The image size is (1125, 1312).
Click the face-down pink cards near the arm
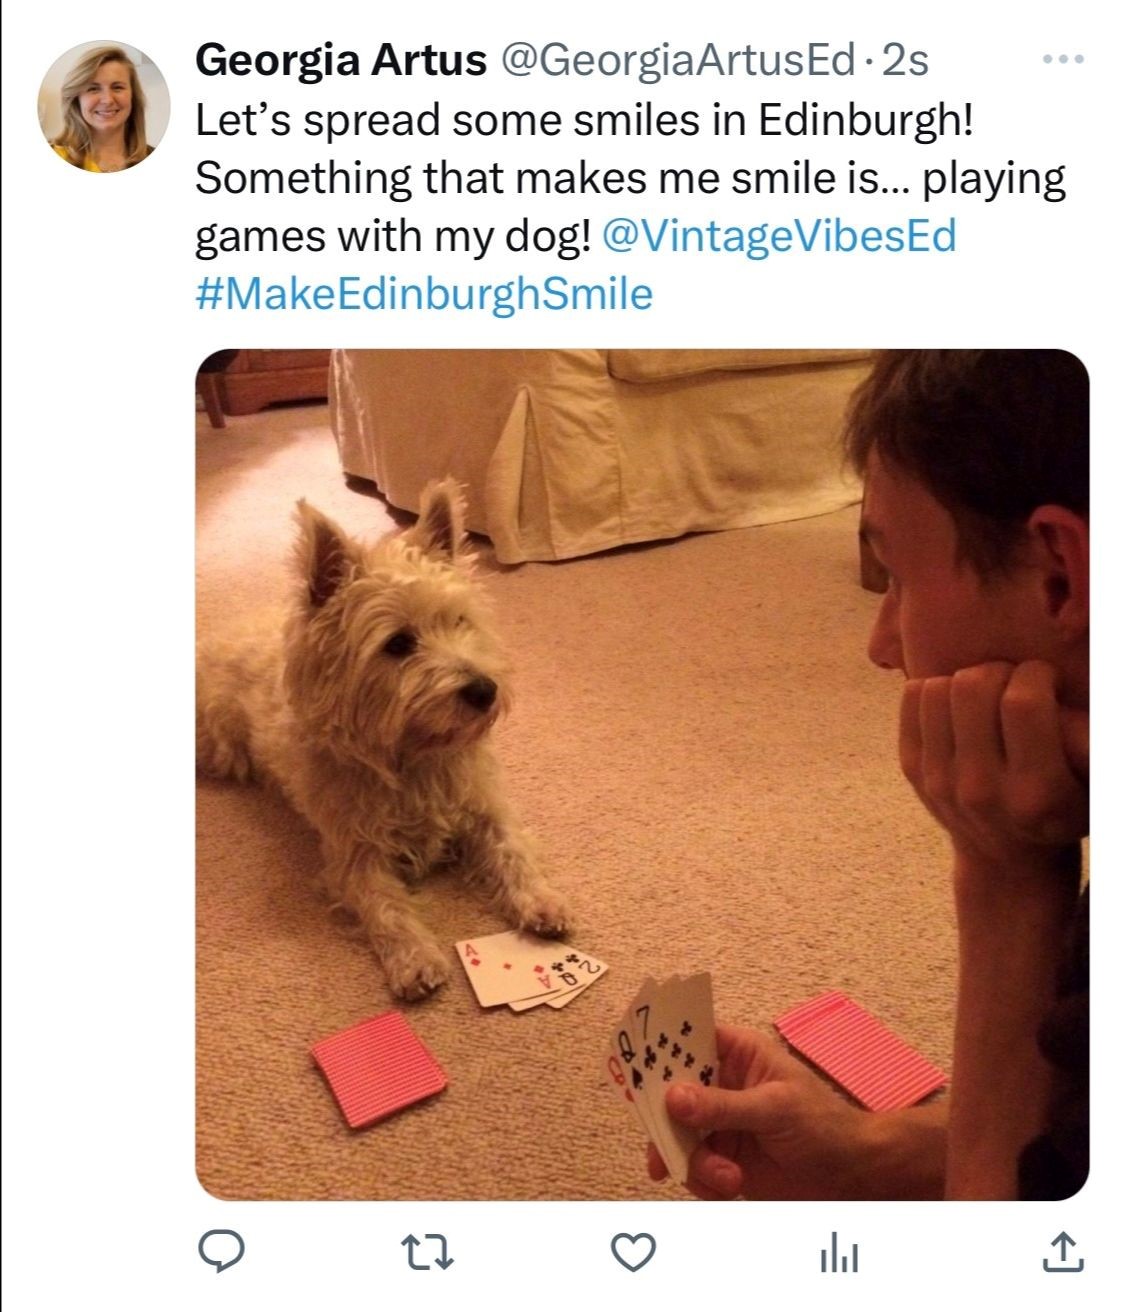click(x=861, y=1050)
